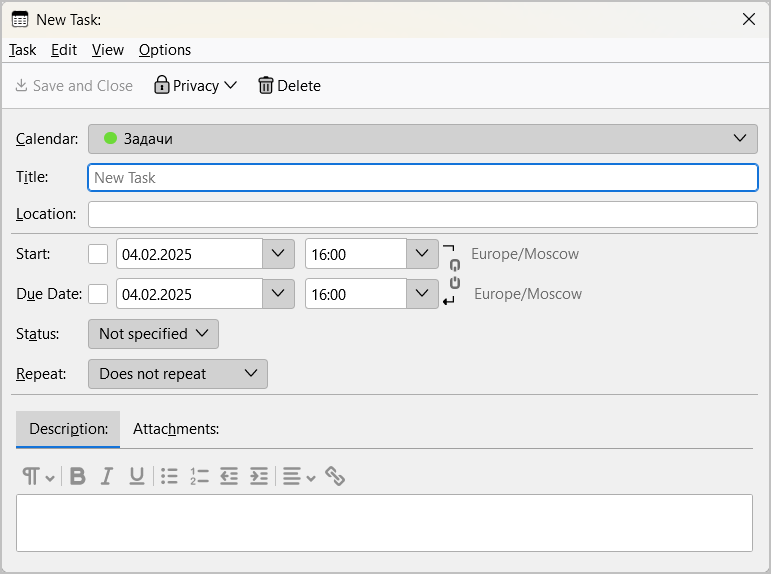Viewport: 771px width, 574px height.
Task: Click the date link chain icon
Action: point(455,274)
